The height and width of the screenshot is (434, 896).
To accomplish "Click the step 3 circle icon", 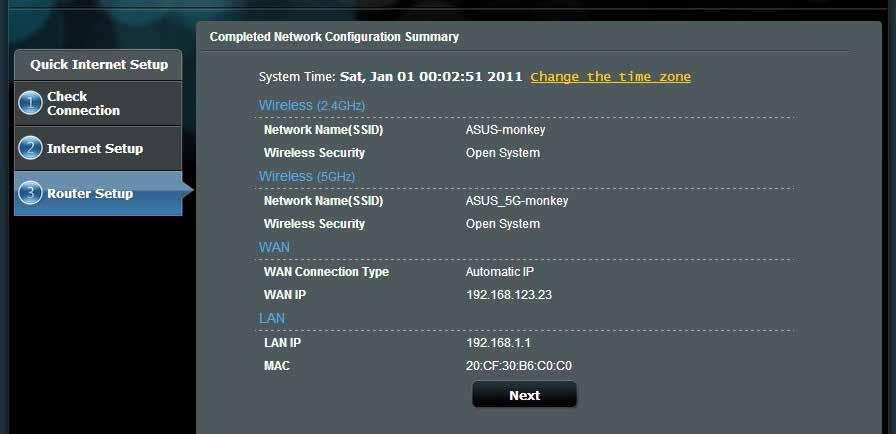I will (x=30, y=194).
